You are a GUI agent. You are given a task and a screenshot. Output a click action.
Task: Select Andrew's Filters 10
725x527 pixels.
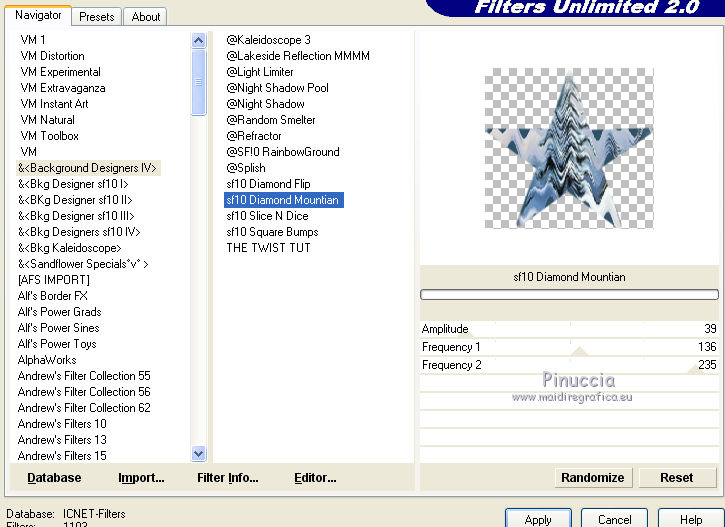(62, 424)
